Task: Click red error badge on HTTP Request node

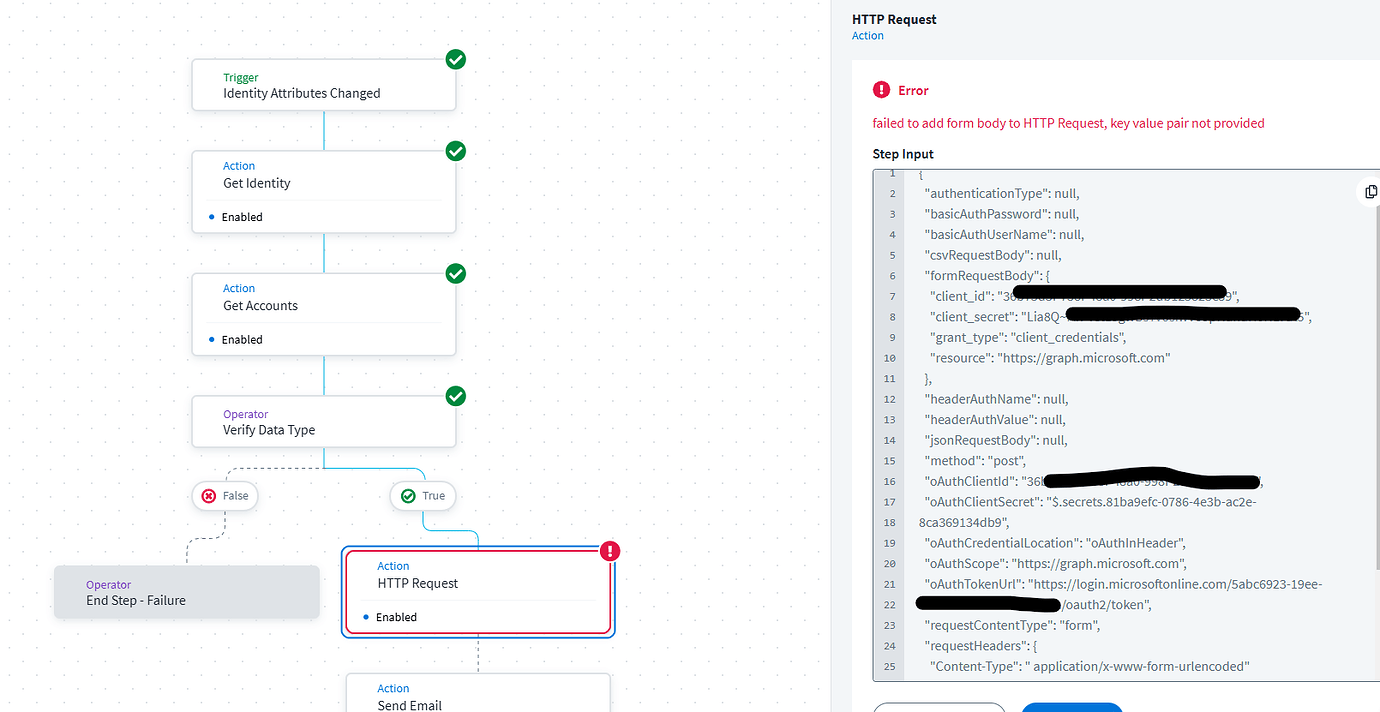Action: coord(610,550)
